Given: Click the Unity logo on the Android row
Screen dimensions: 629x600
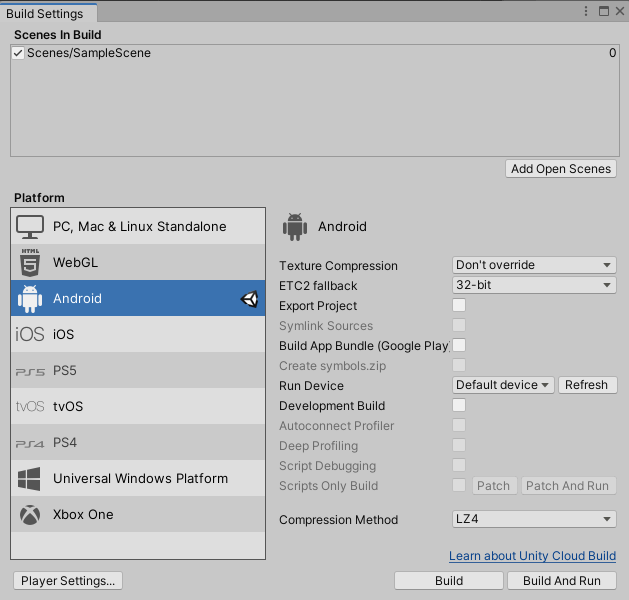Looking at the screenshot, I should pos(249,299).
